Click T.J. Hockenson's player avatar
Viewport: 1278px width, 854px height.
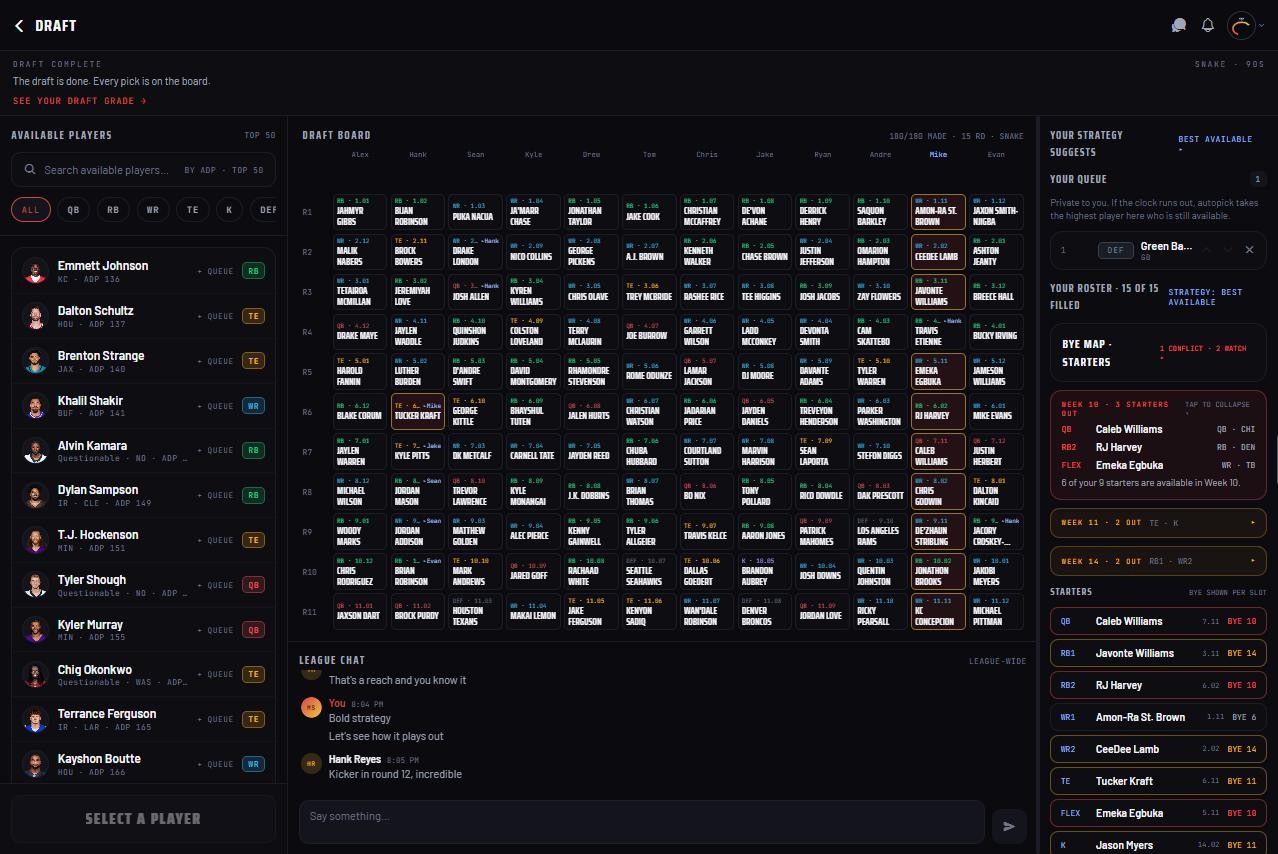pyautogui.click(x=36, y=541)
